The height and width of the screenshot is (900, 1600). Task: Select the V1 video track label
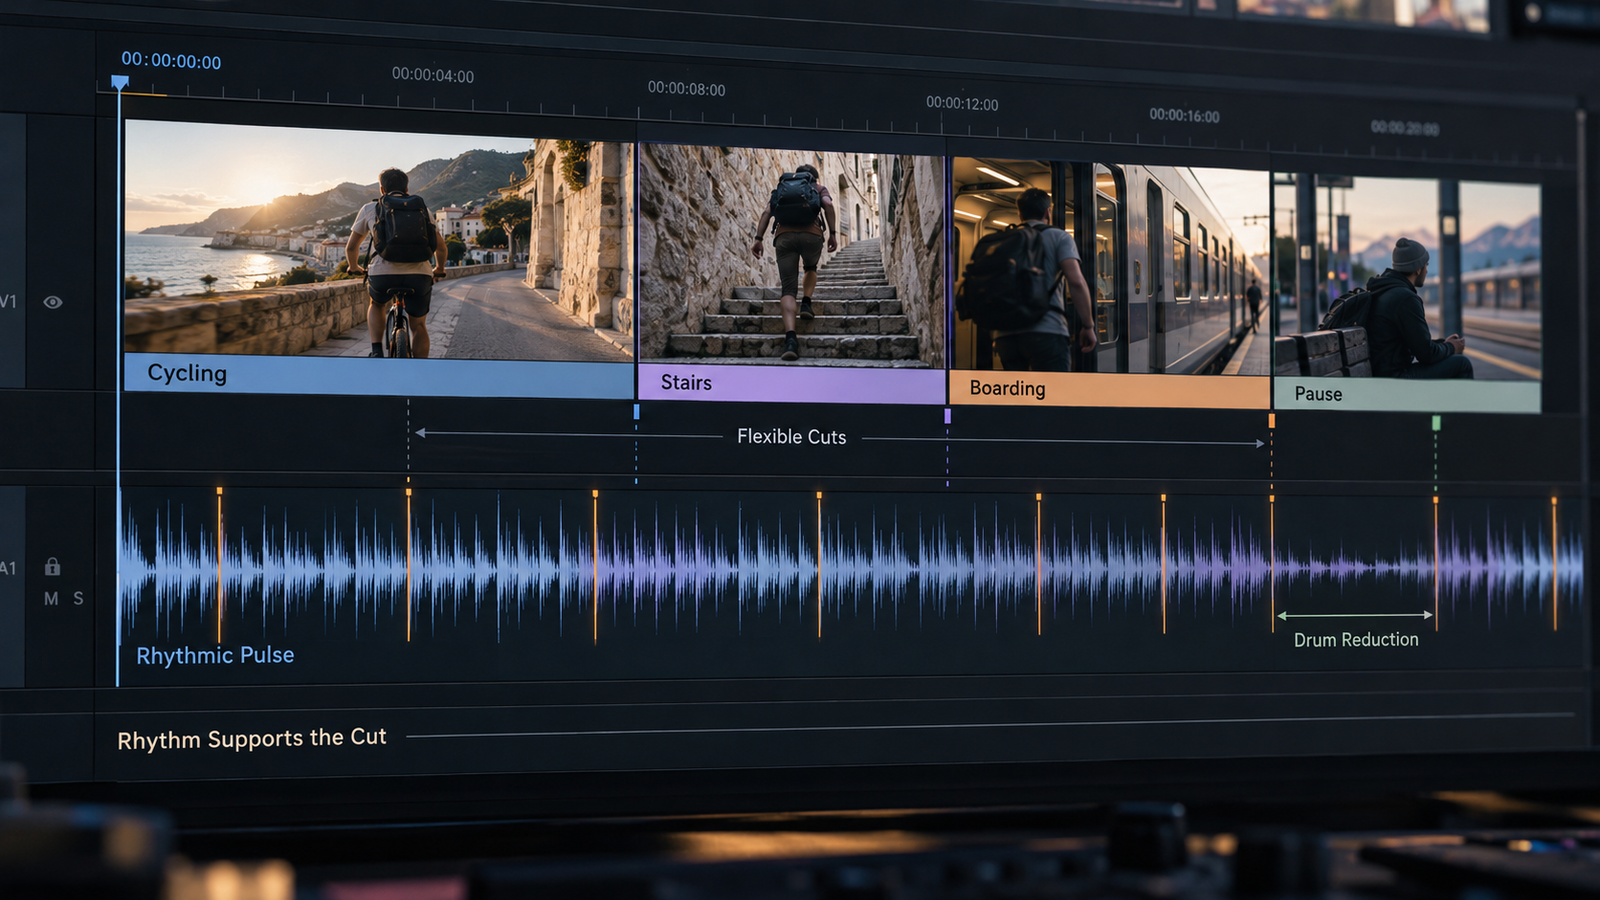coord(8,301)
